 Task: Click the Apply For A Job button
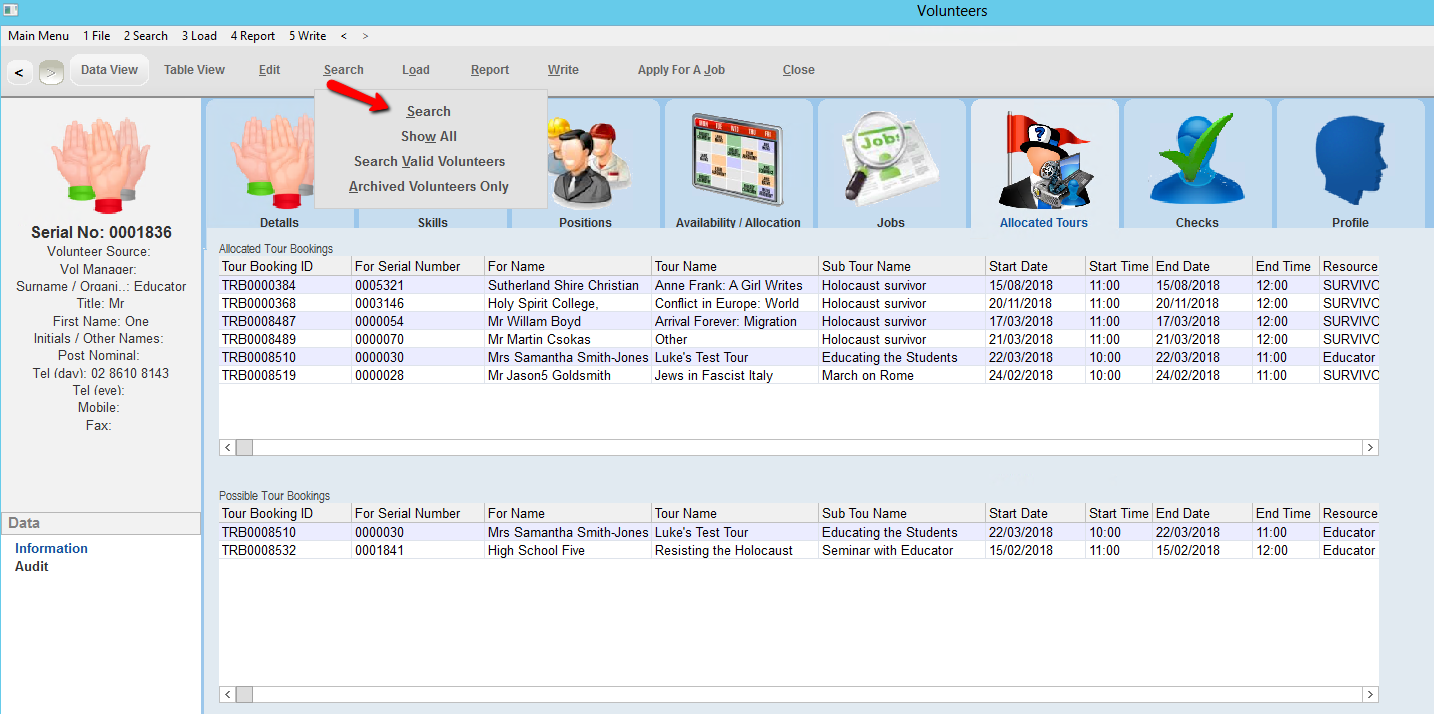pyautogui.click(x=681, y=70)
